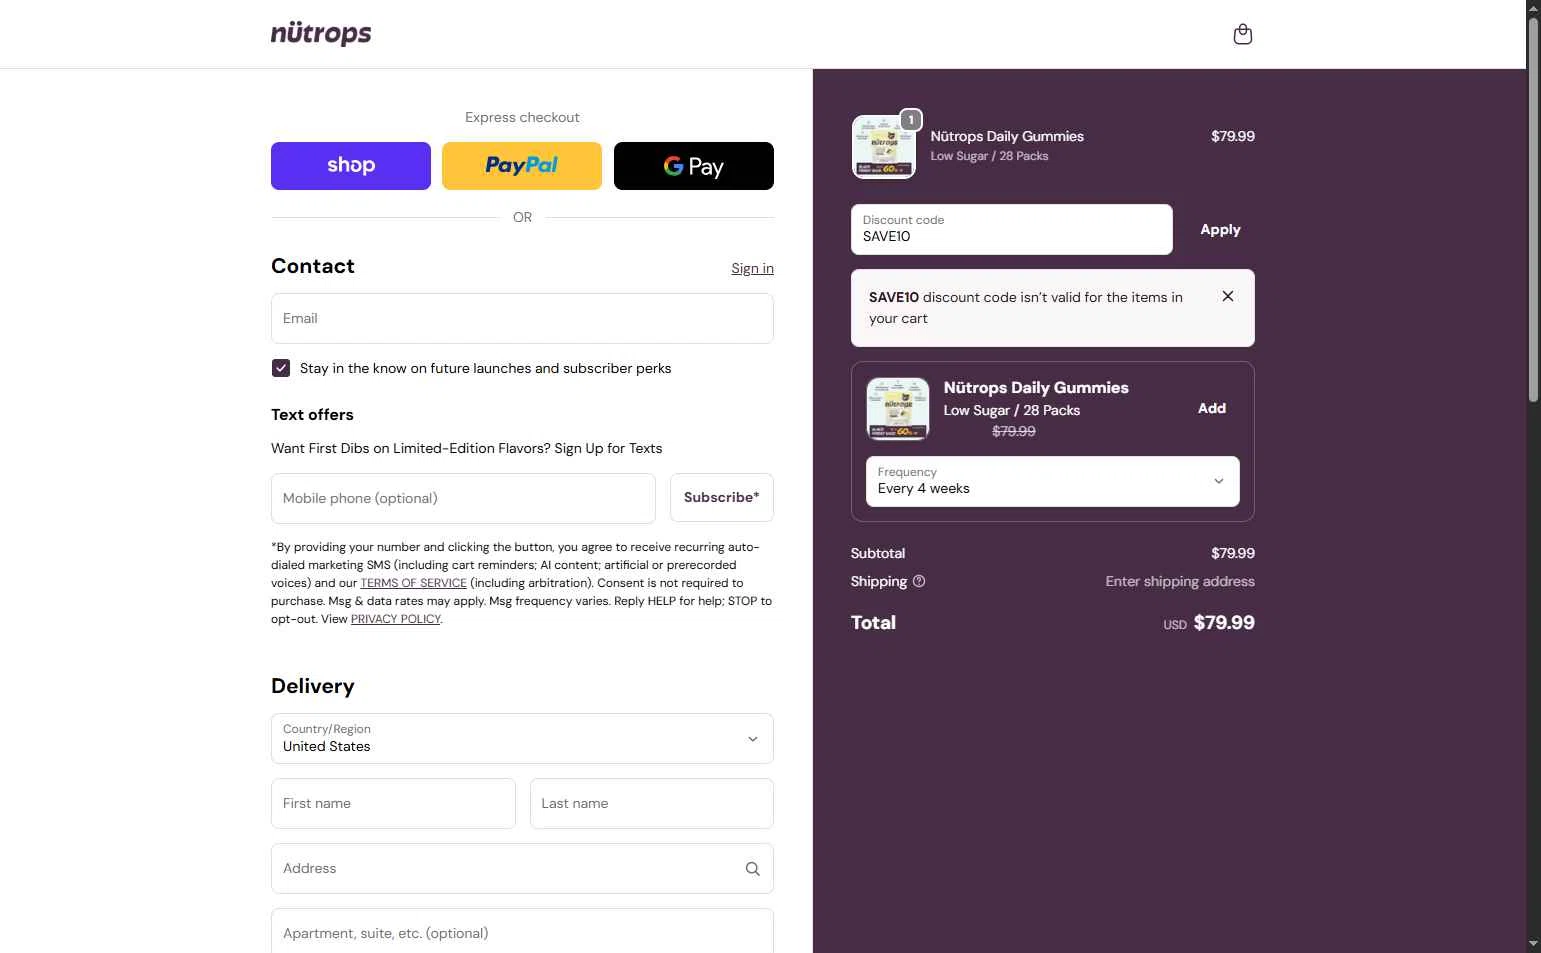The height and width of the screenshot is (953, 1541).
Task: Click the Subscribe* button for texts
Action: click(722, 497)
